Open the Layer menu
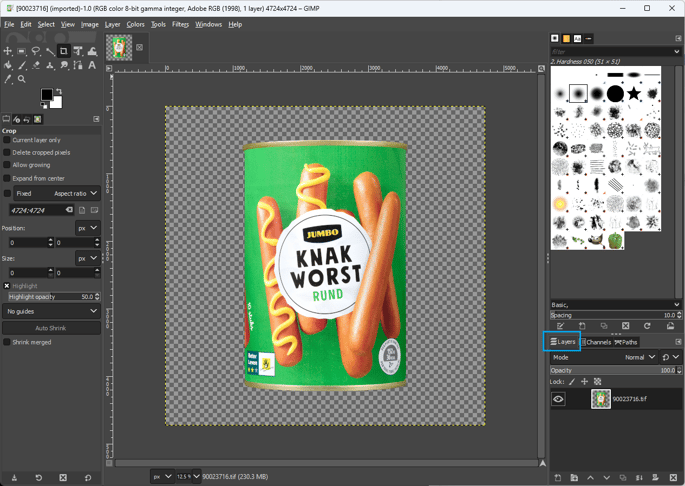Viewport: 685px width, 486px height. (x=112, y=24)
